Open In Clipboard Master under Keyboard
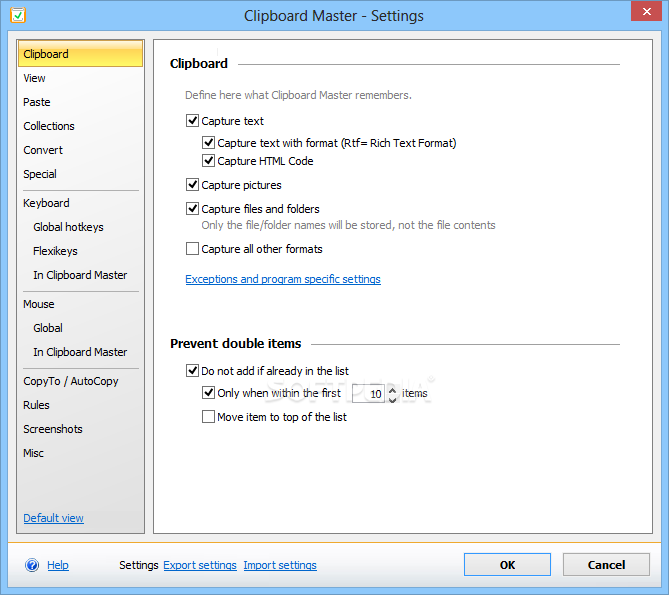 tap(80, 275)
